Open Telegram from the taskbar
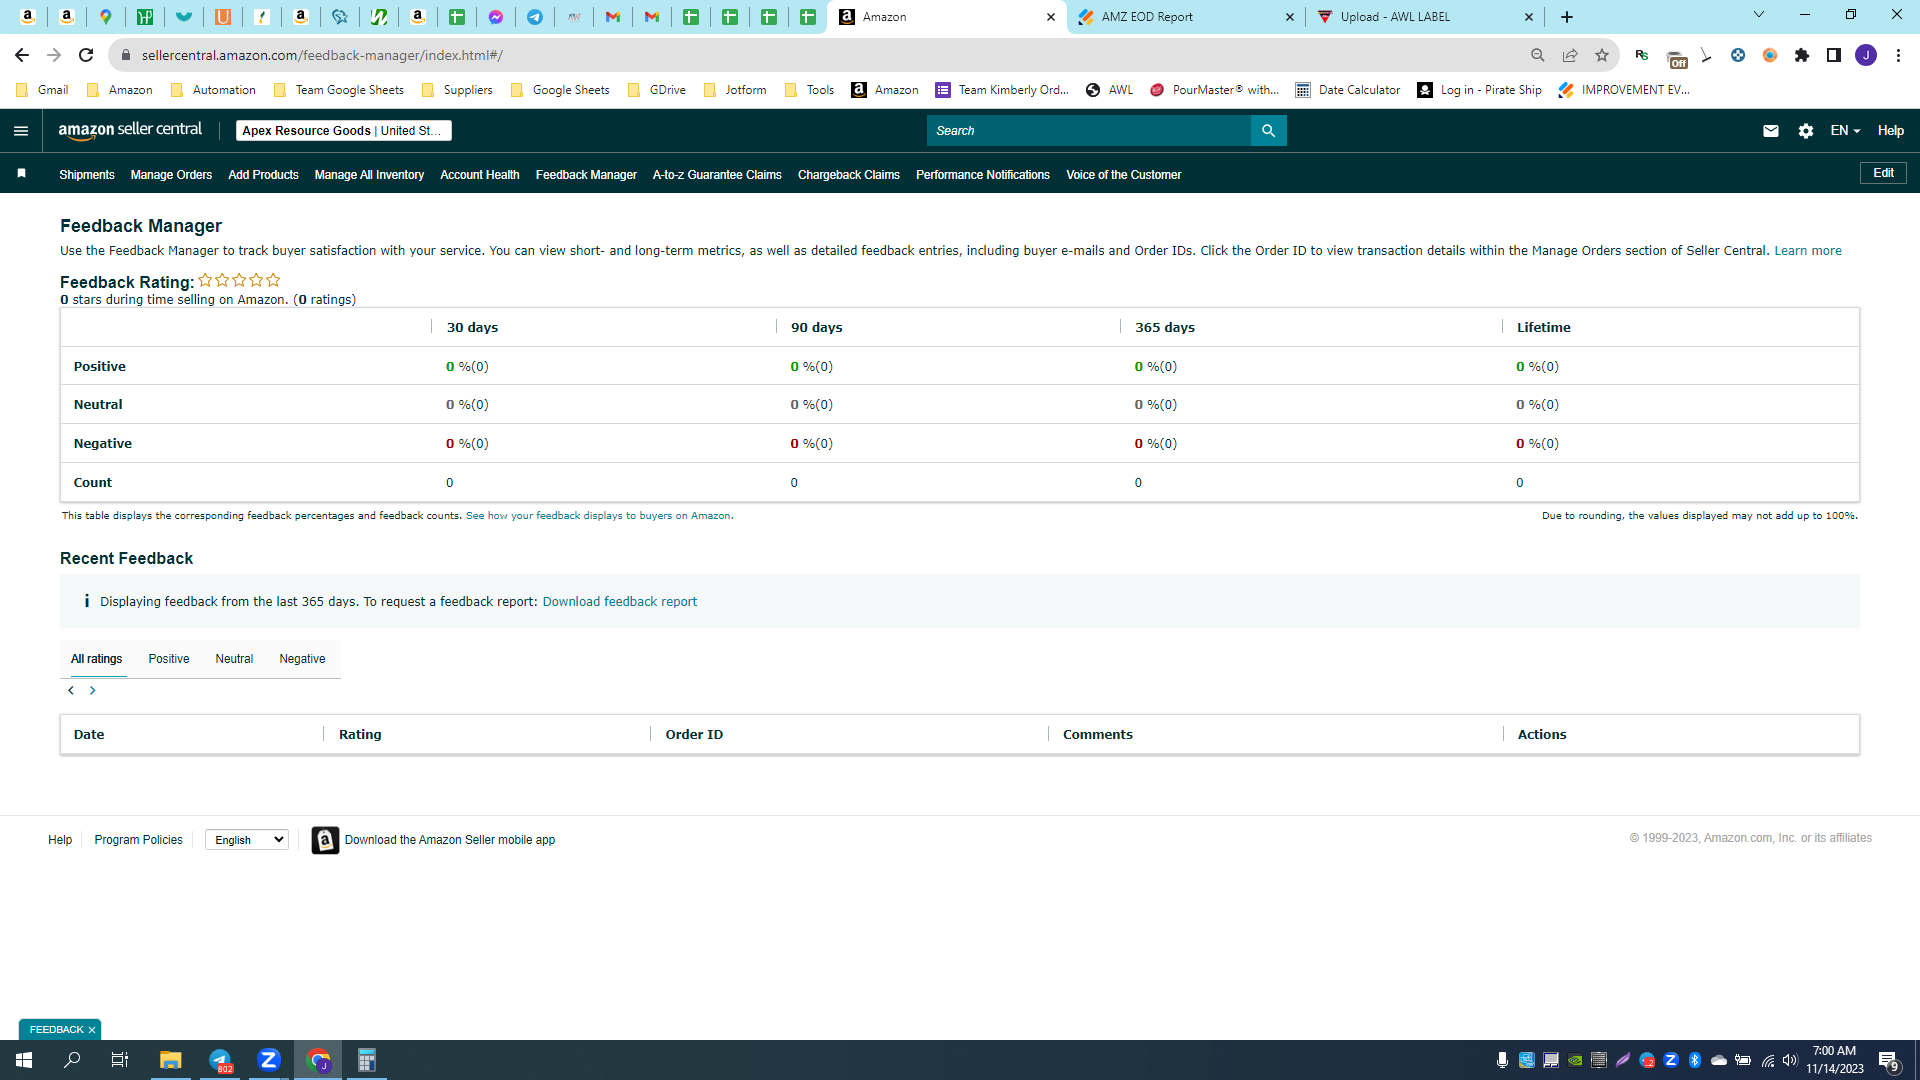 [x=220, y=1060]
